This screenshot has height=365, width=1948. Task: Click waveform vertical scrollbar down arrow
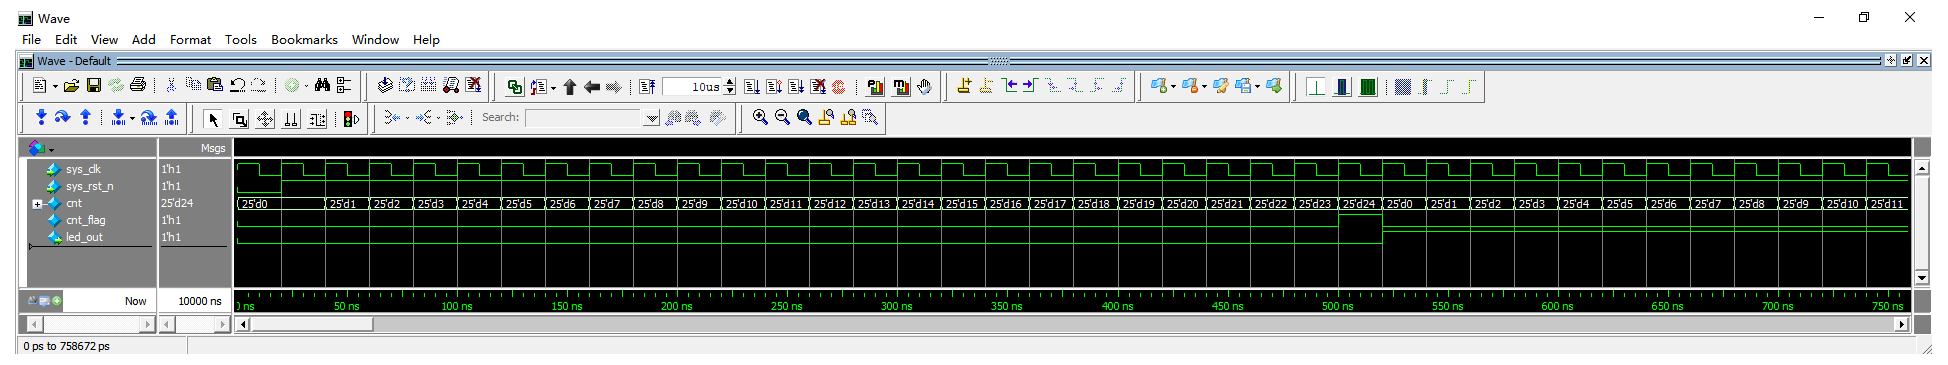[1921, 277]
